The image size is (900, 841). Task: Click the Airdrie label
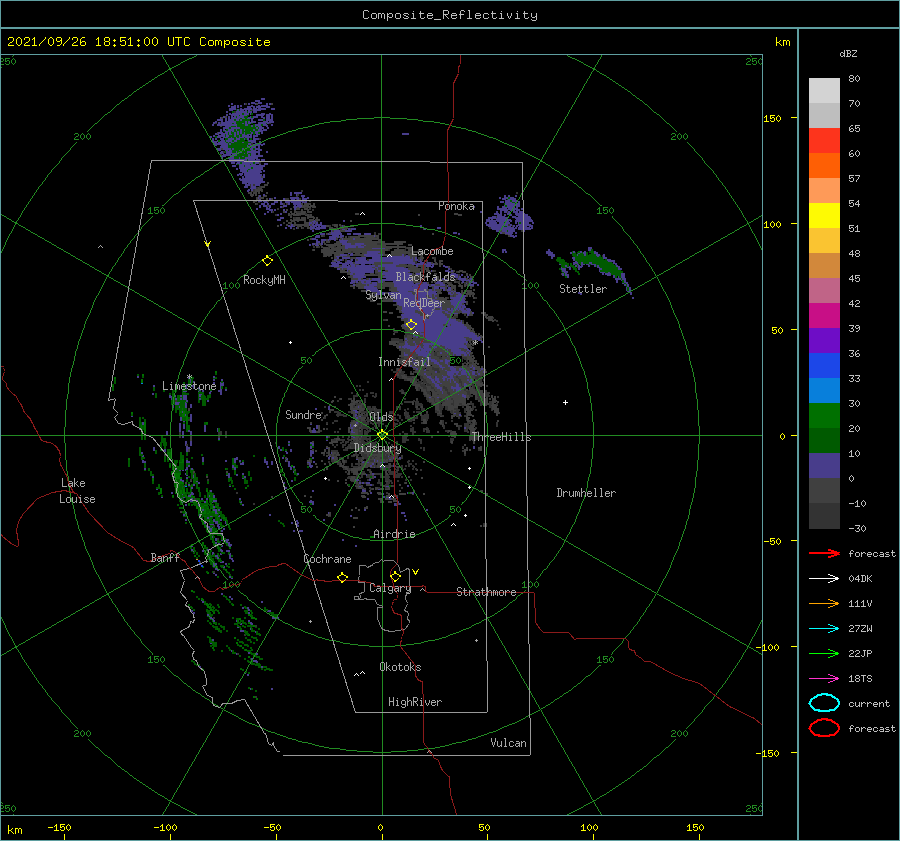click(x=394, y=534)
